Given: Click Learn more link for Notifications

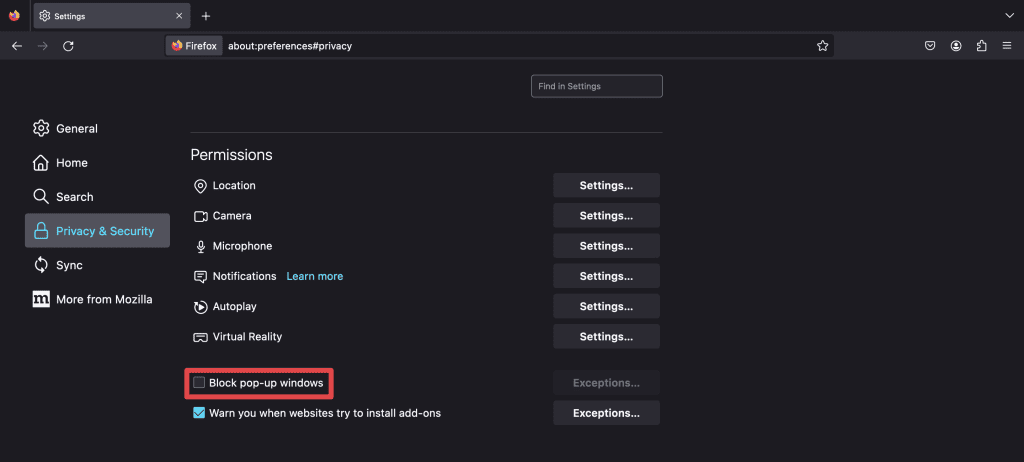Looking at the screenshot, I should 314,276.
